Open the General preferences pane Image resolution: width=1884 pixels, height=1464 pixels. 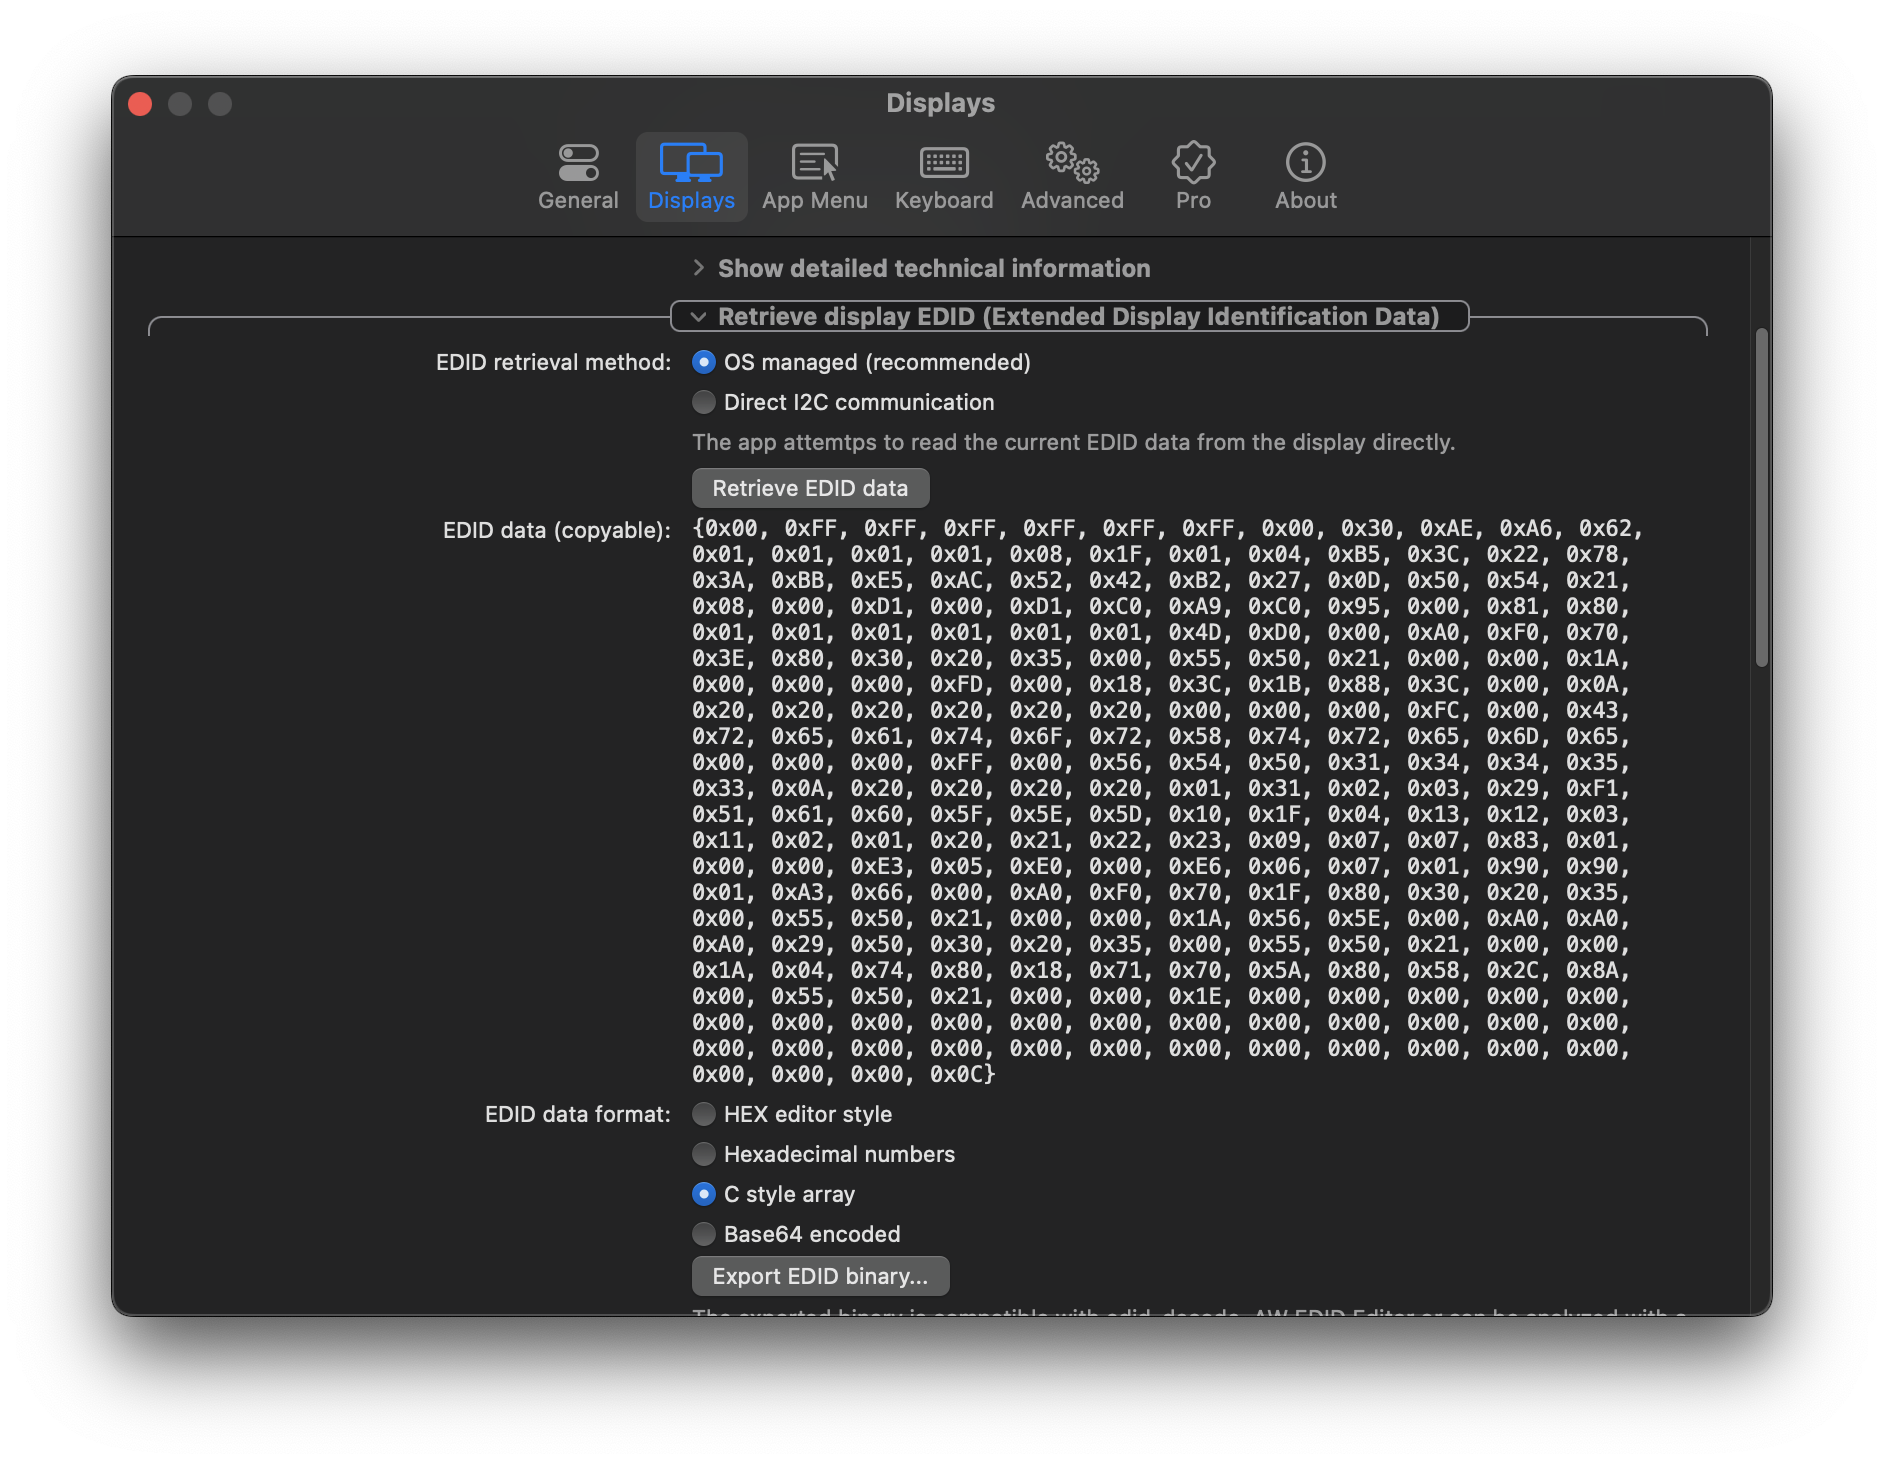coord(578,176)
